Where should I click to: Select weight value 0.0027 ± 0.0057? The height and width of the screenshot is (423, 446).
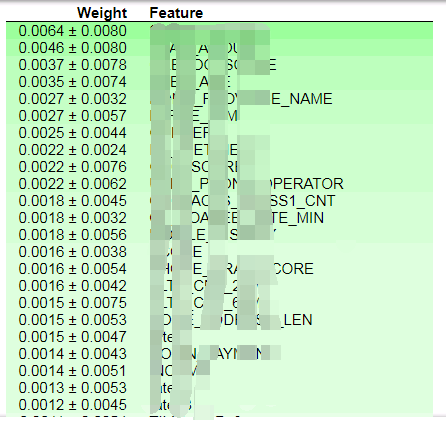(73, 116)
